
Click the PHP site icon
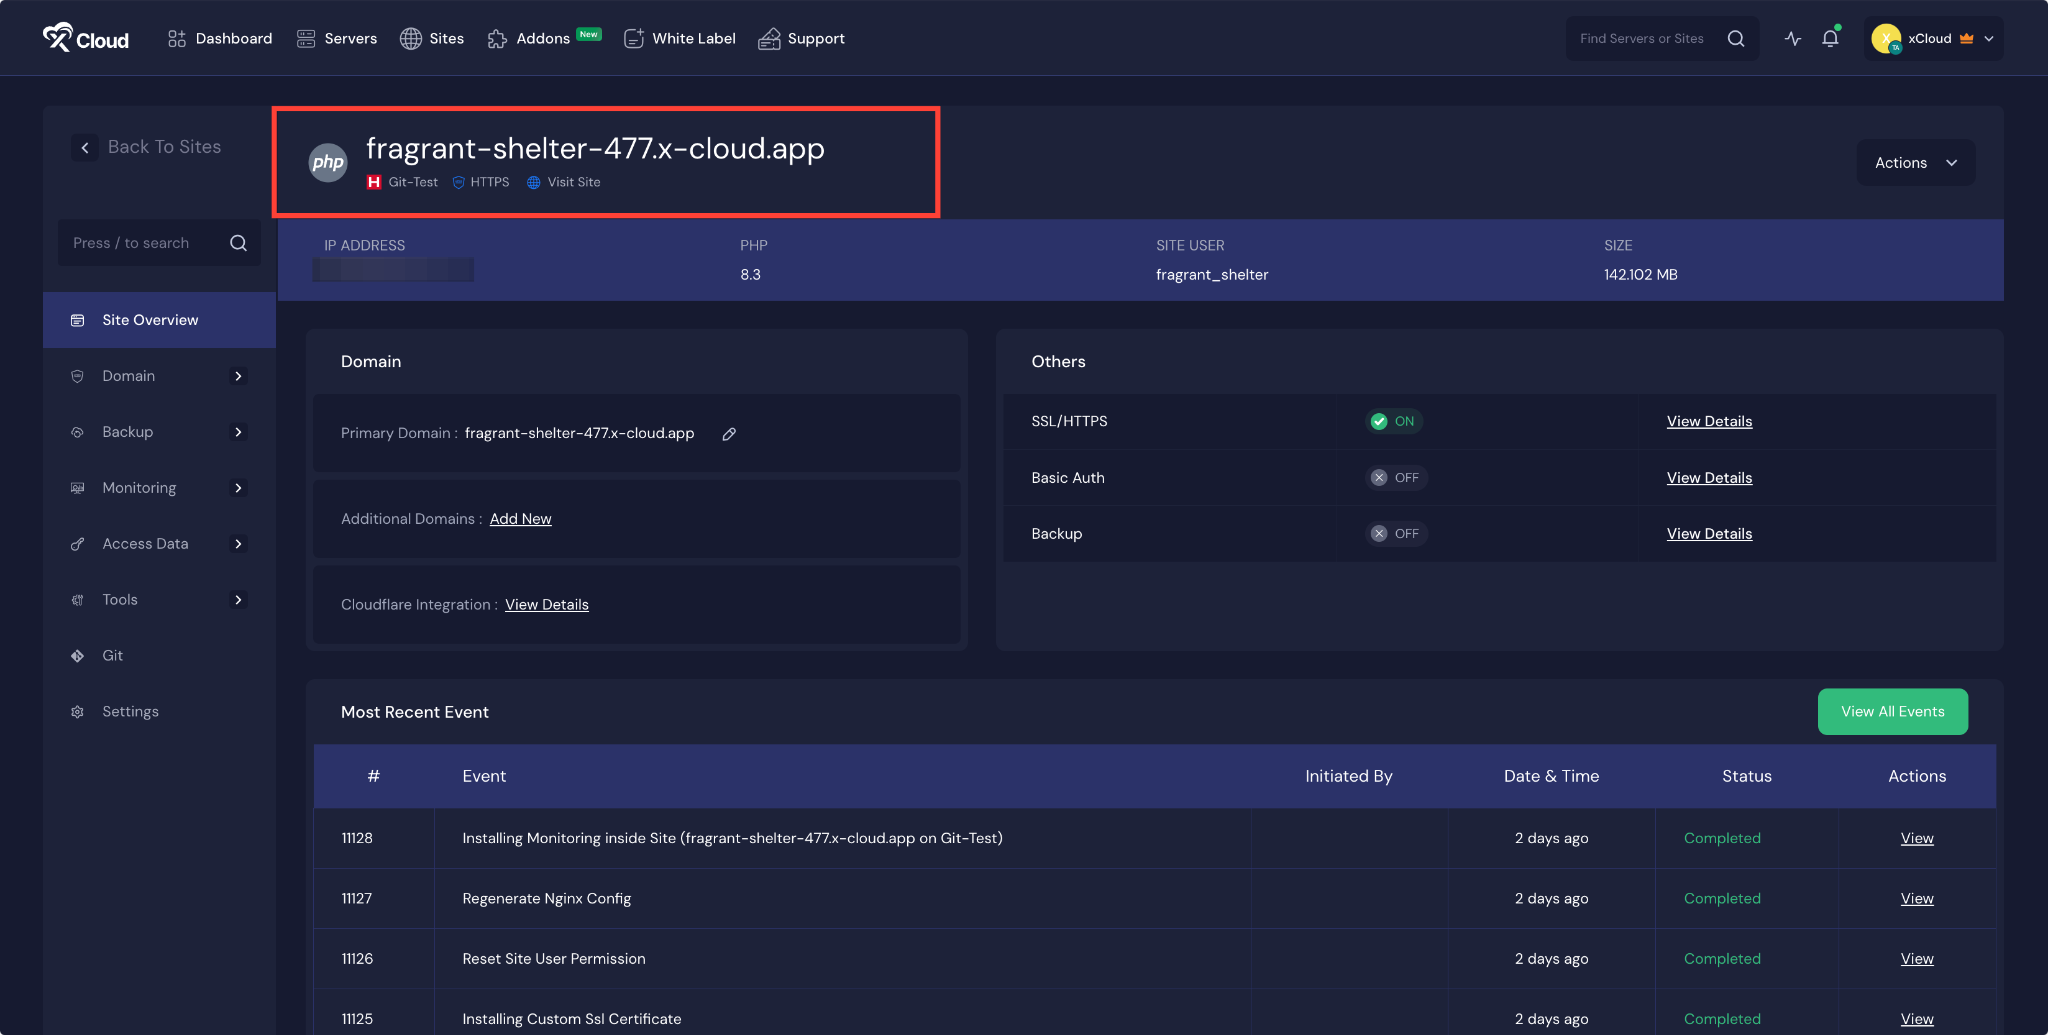(328, 163)
